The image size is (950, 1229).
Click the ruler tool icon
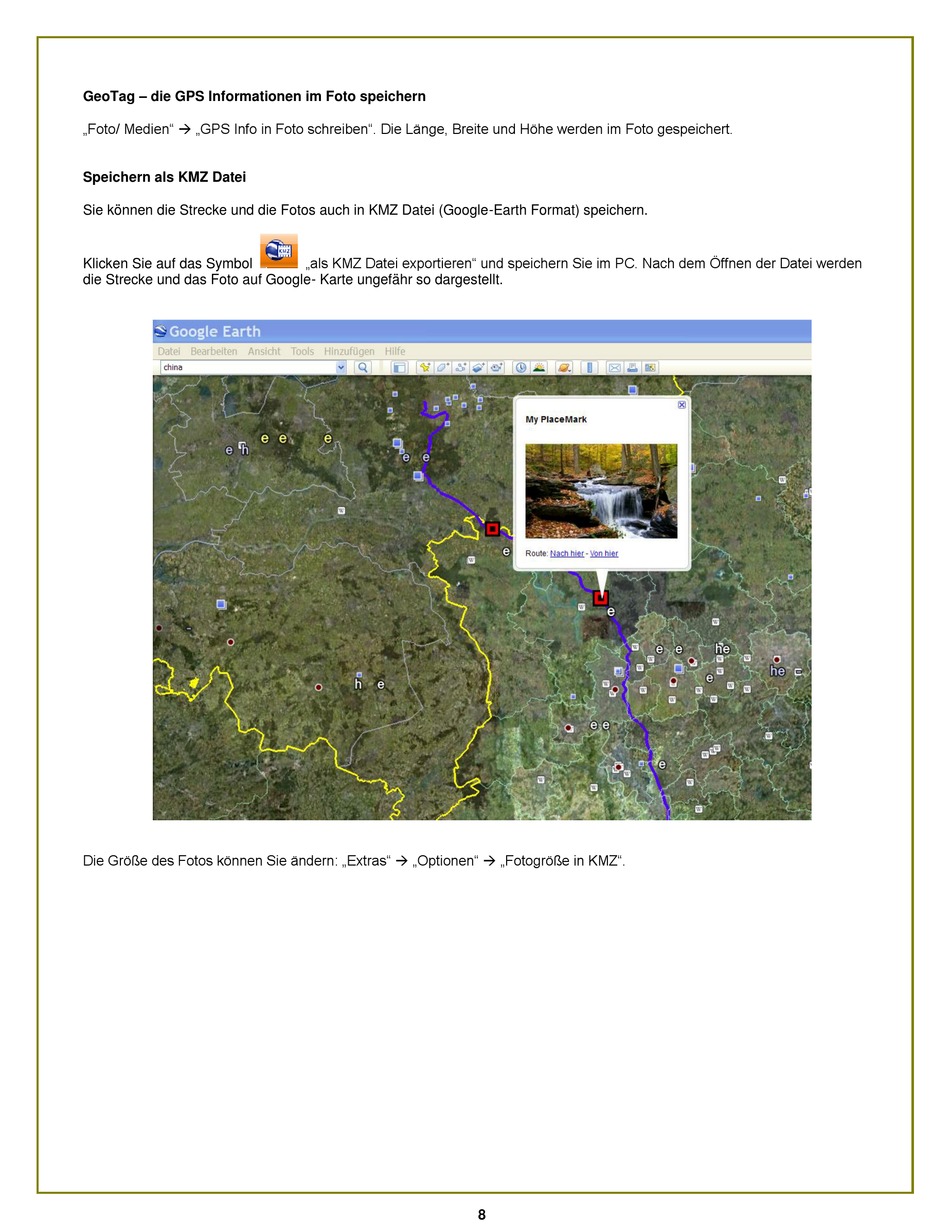(x=589, y=367)
